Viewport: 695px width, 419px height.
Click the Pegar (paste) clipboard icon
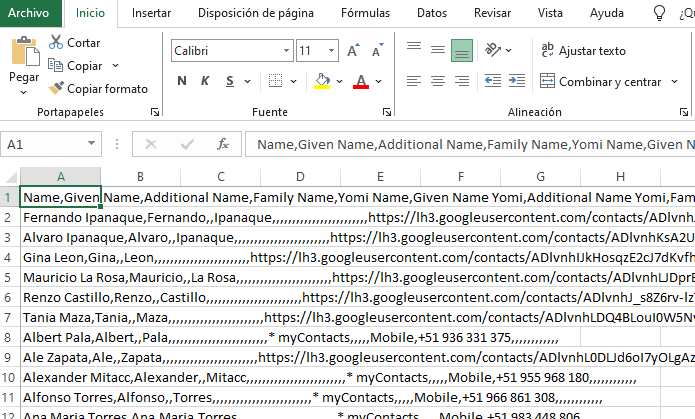(x=25, y=51)
